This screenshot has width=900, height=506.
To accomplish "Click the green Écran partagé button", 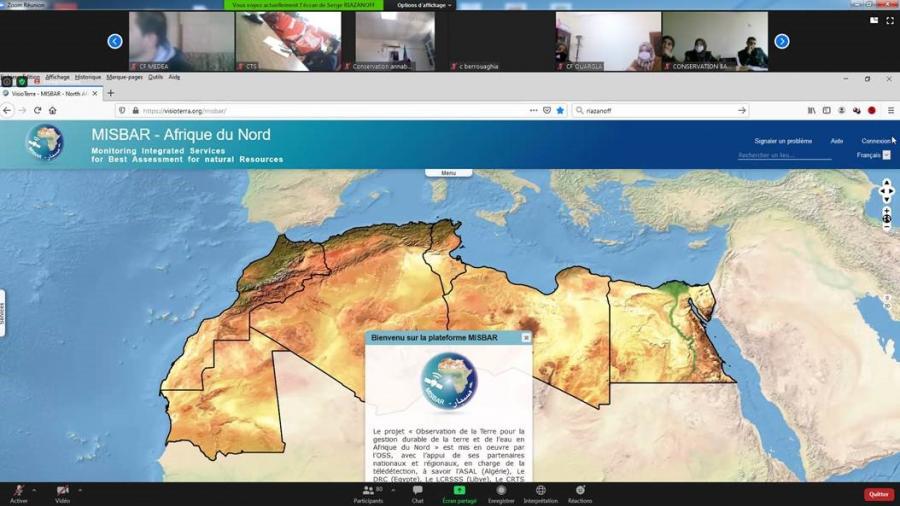I will [x=459, y=494].
